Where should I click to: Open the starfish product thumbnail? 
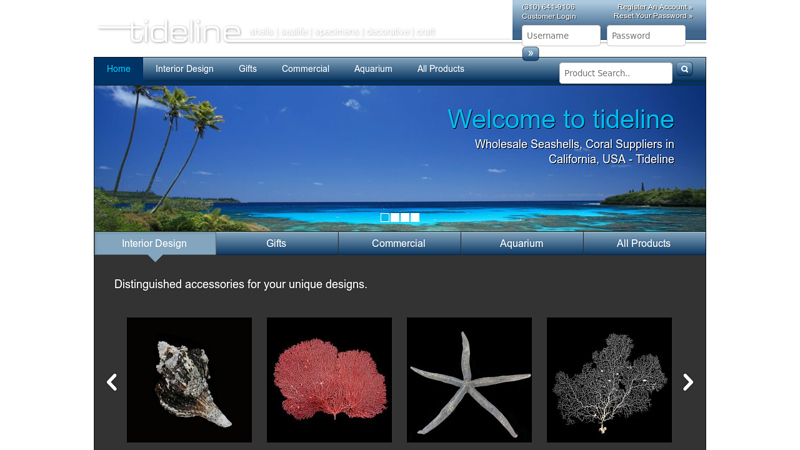click(x=469, y=380)
